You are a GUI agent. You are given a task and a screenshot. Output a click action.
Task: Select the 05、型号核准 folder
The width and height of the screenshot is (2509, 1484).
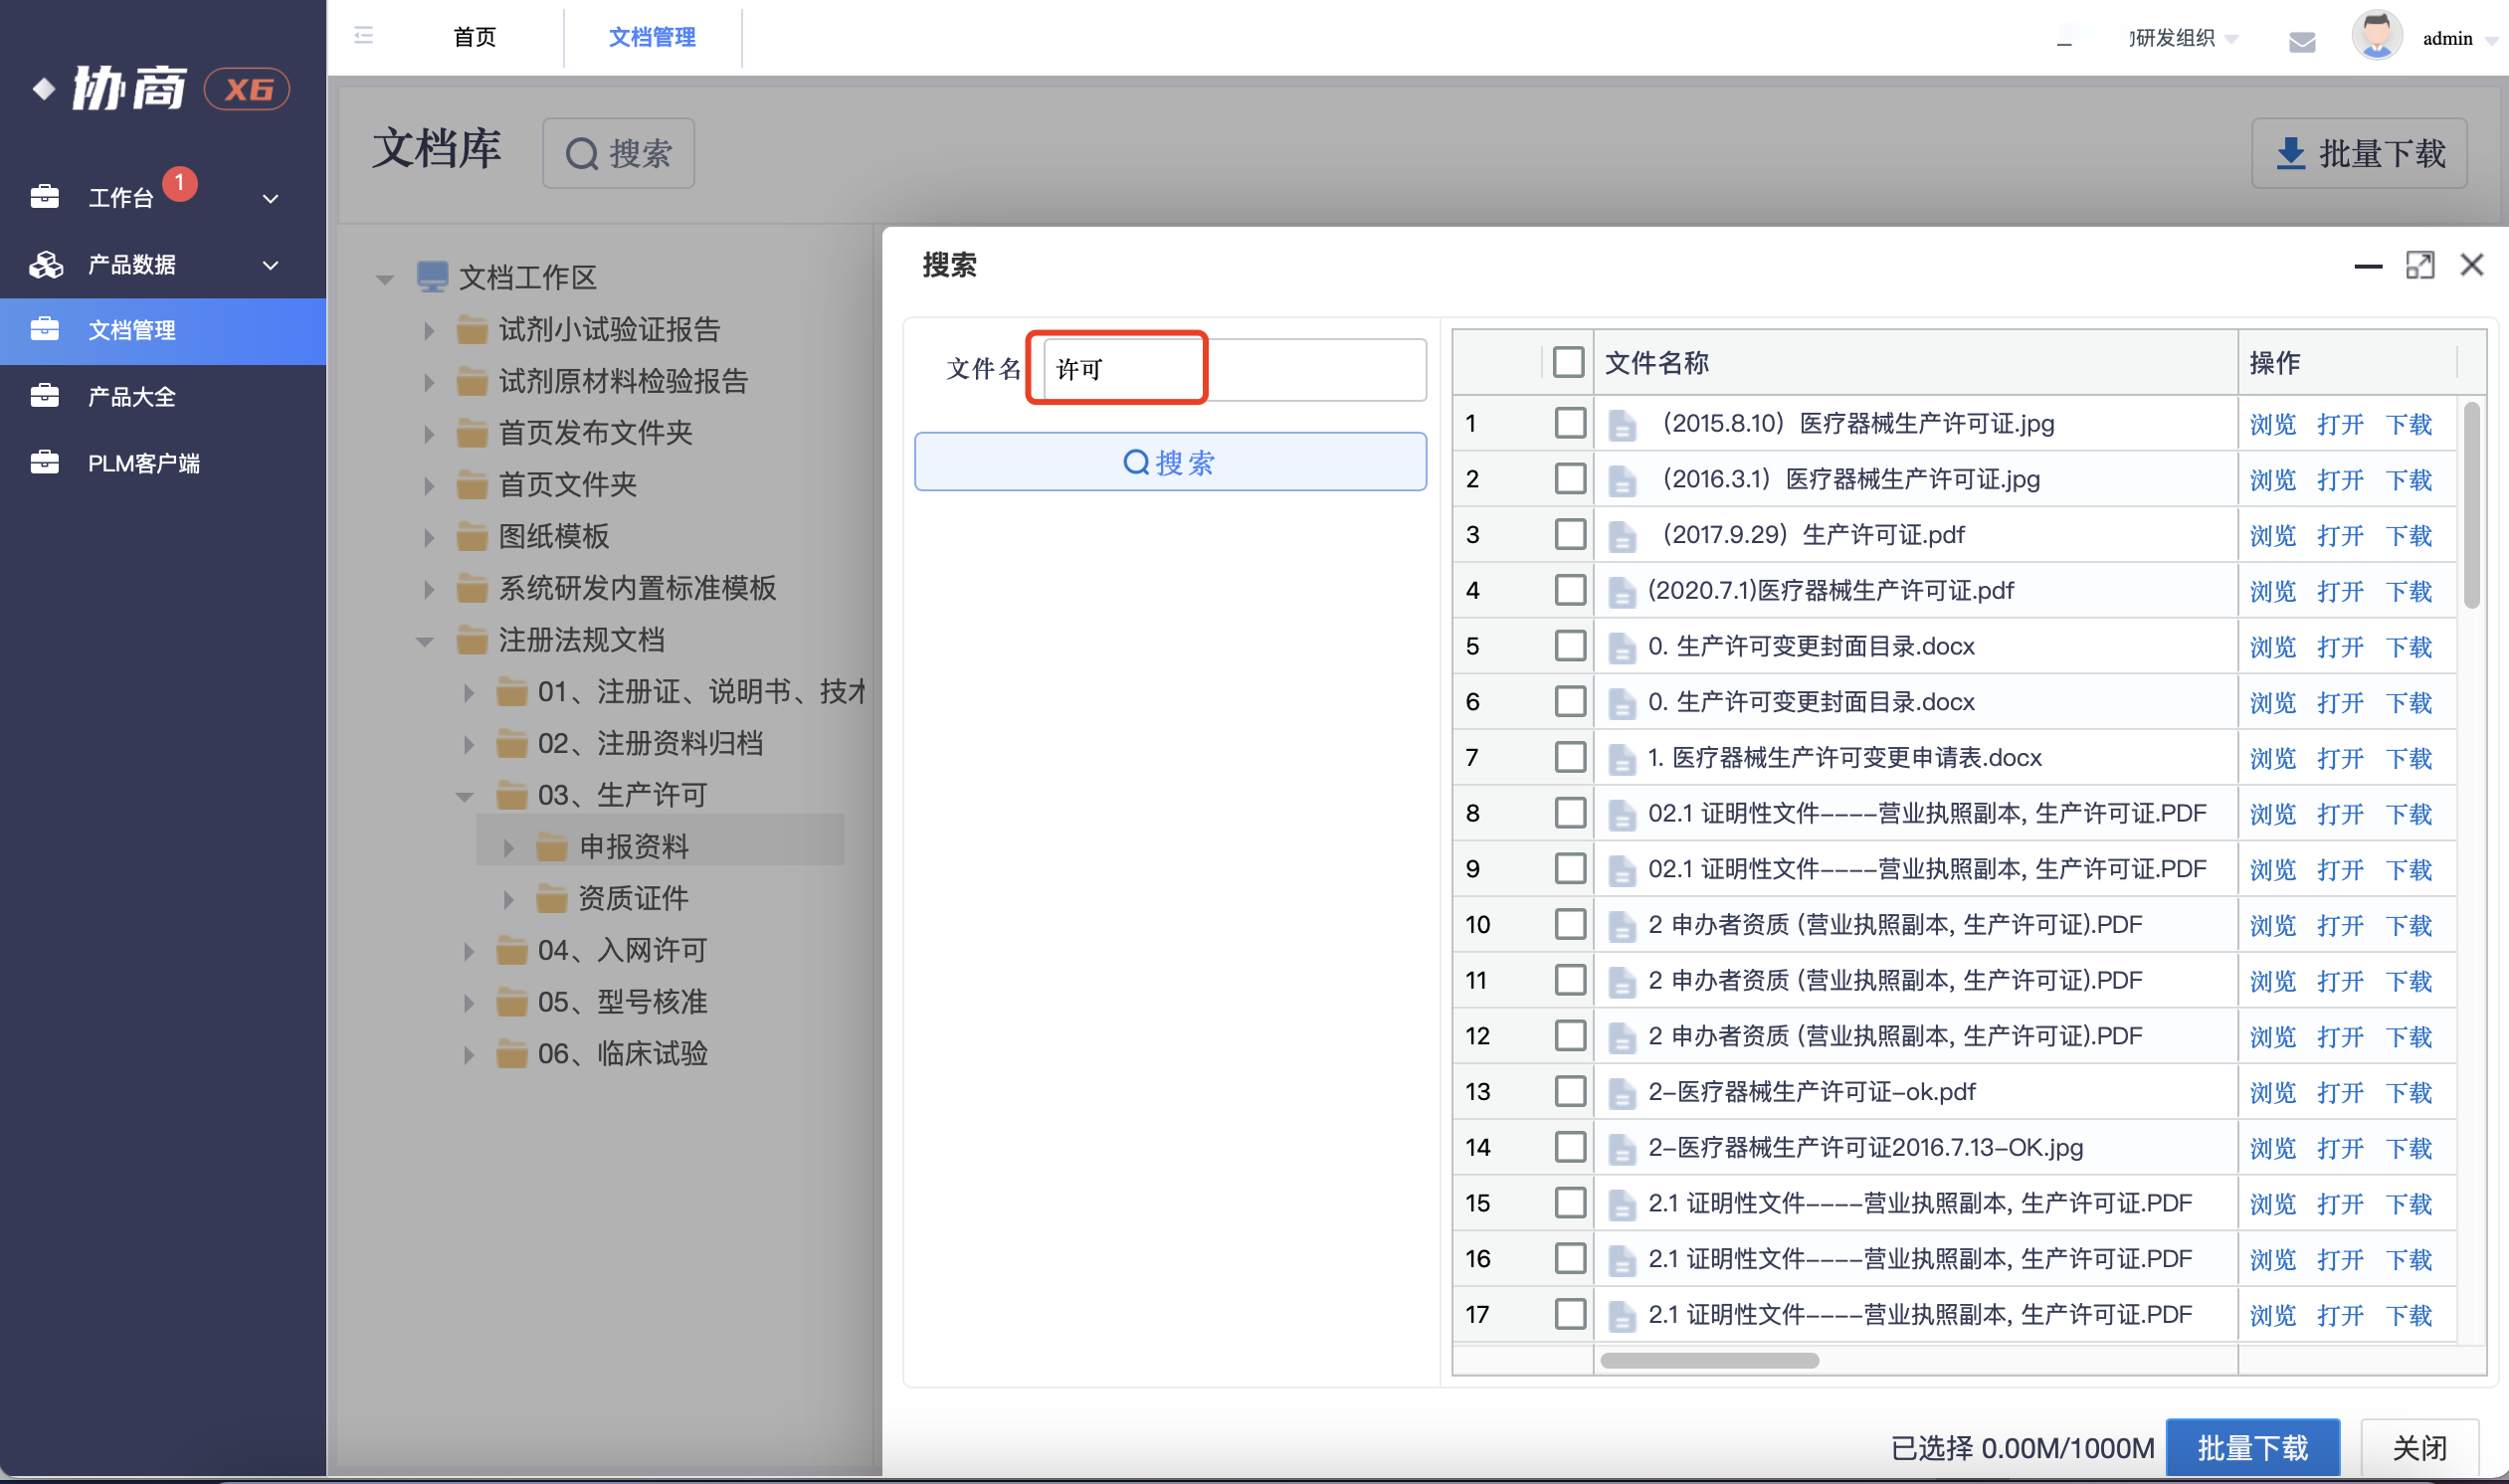tap(621, 1002)
